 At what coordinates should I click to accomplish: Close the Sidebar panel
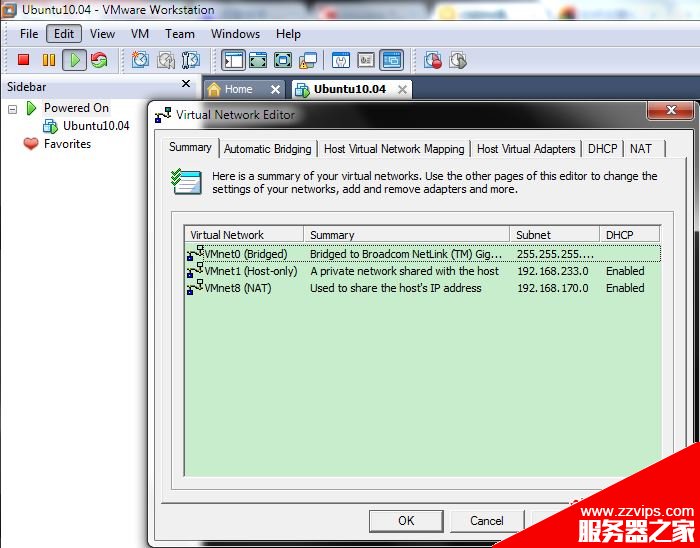[186, 84]
